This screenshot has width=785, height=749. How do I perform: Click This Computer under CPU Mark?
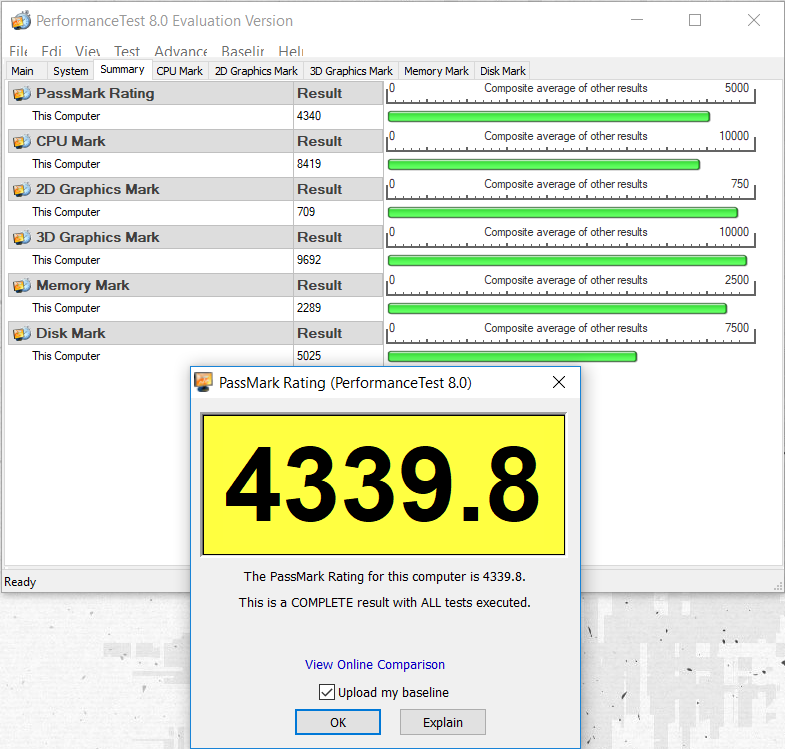tap(66, 164)
